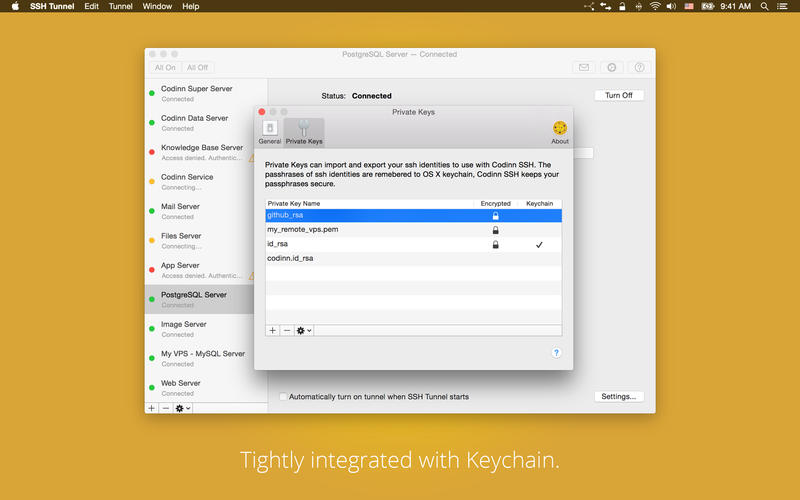Remove selected private key with minus button
800x500 pixels.
tap(286, 330)
